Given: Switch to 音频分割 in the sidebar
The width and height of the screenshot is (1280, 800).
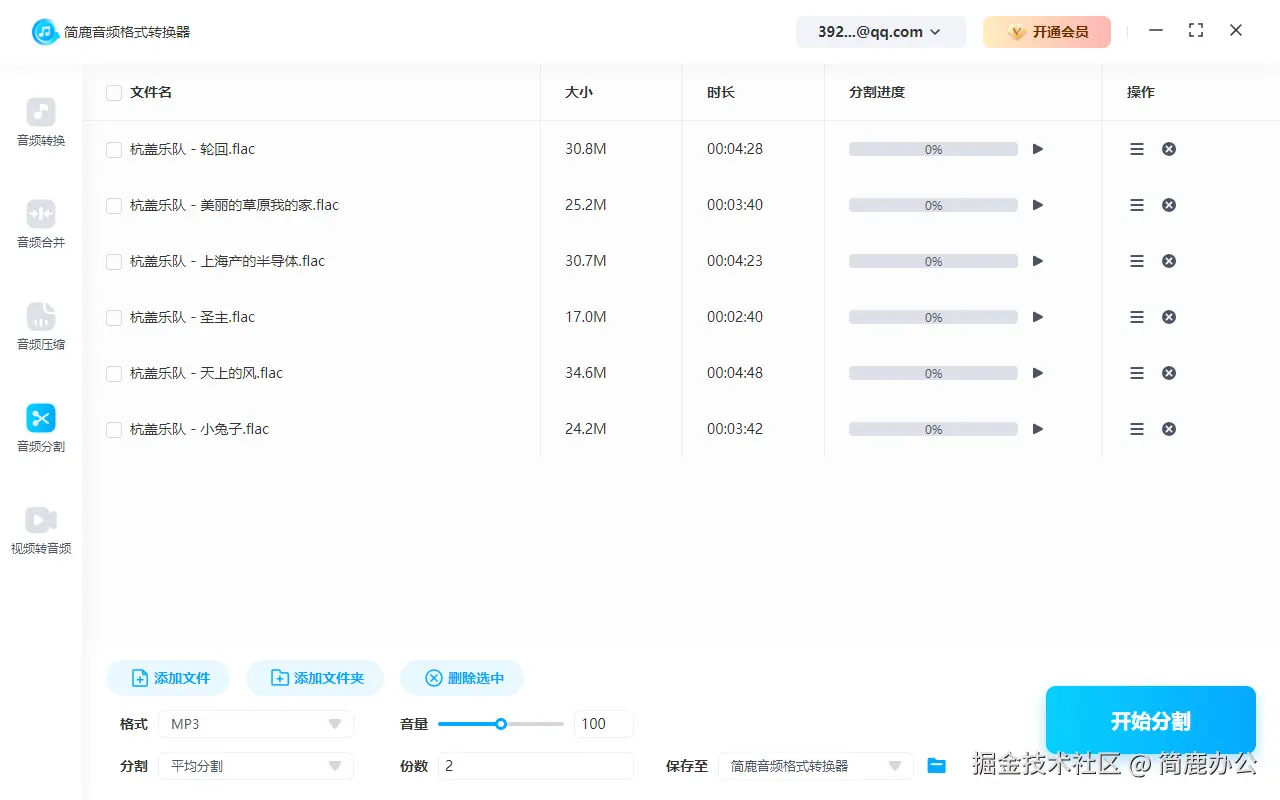Looking at the screenshot, I should click(41, 428).
